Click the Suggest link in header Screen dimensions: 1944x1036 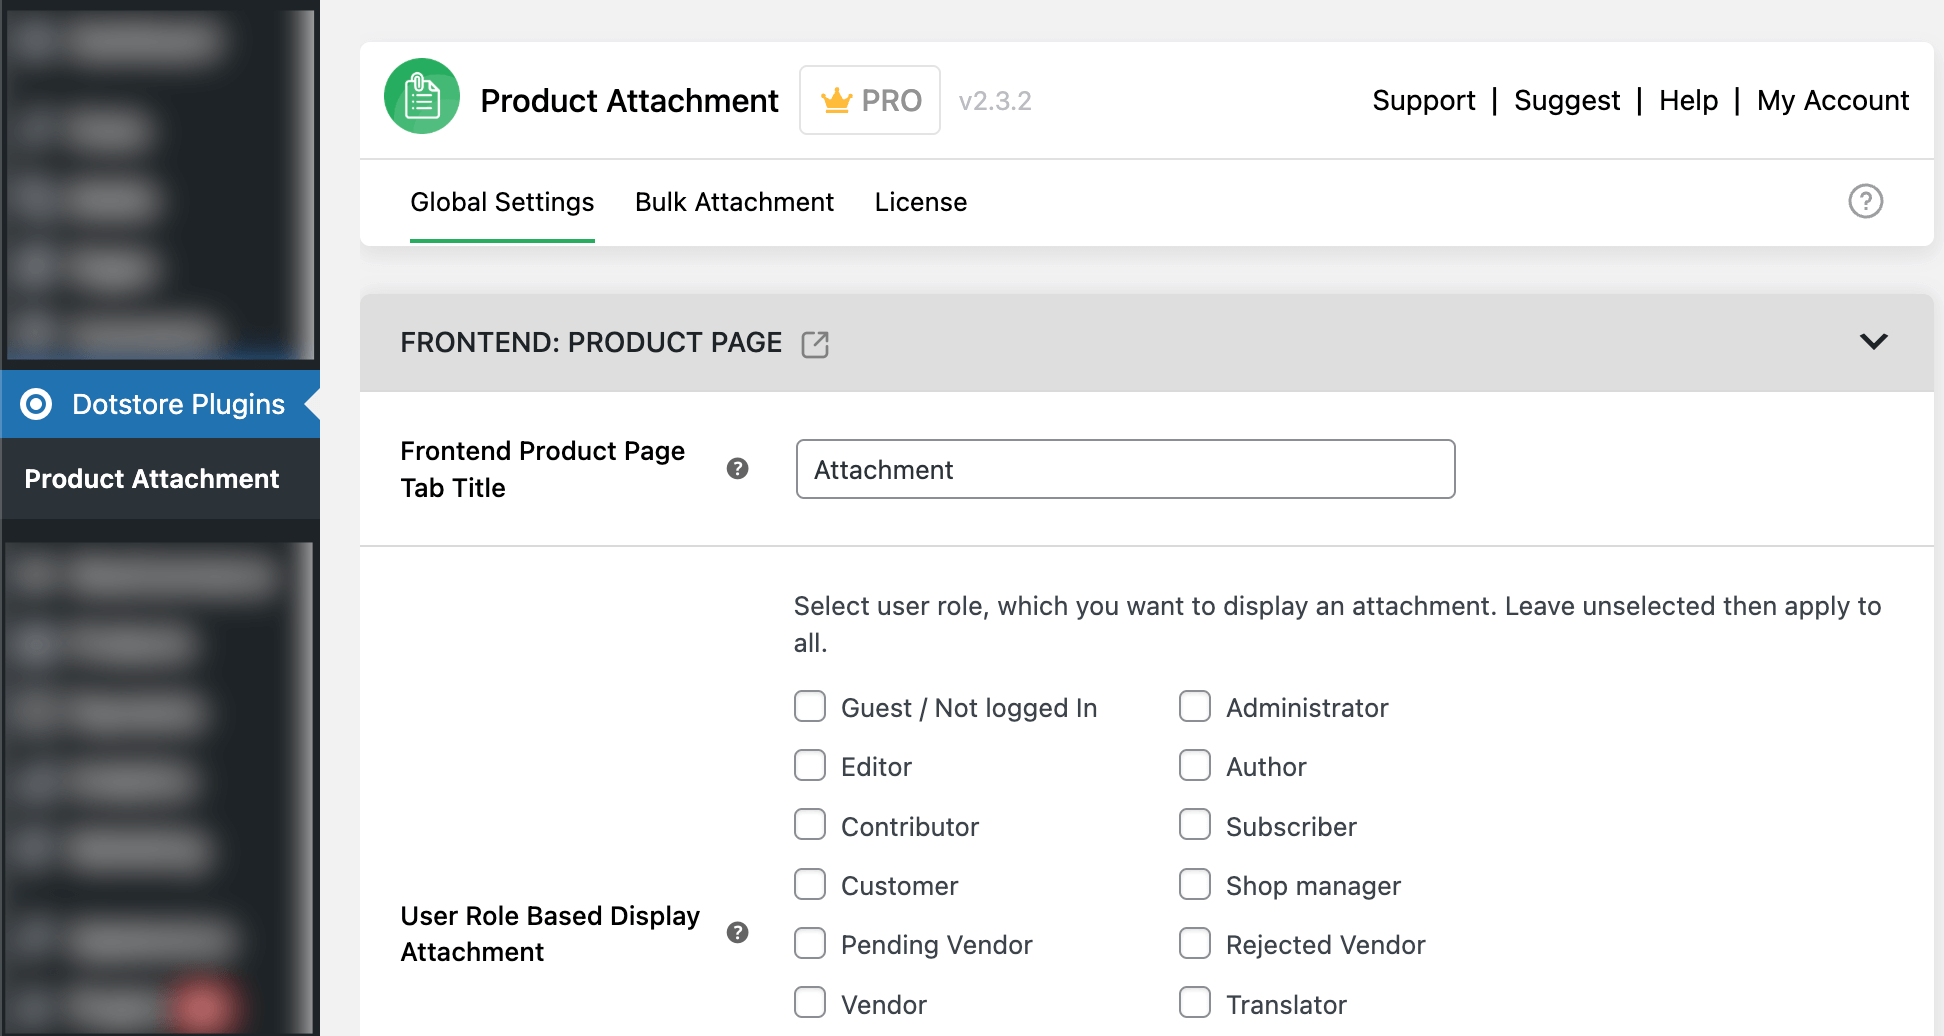pos(1566,100)
